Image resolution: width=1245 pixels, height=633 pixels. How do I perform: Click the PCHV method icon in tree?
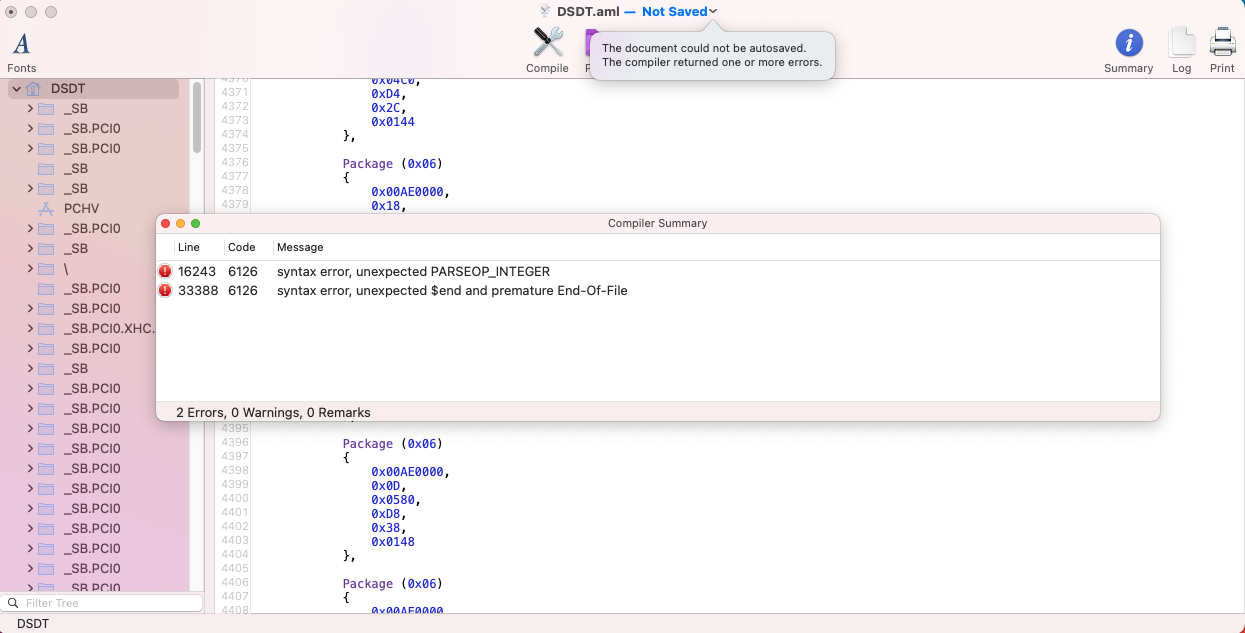45,209
